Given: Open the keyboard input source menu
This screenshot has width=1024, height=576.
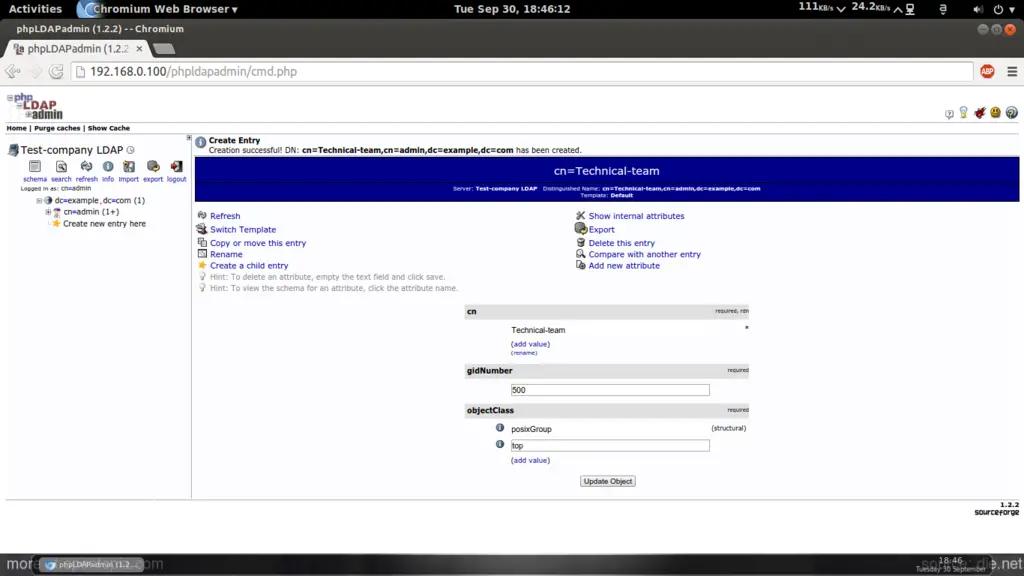Looking at the screenshot, I should tap(942, 9).
